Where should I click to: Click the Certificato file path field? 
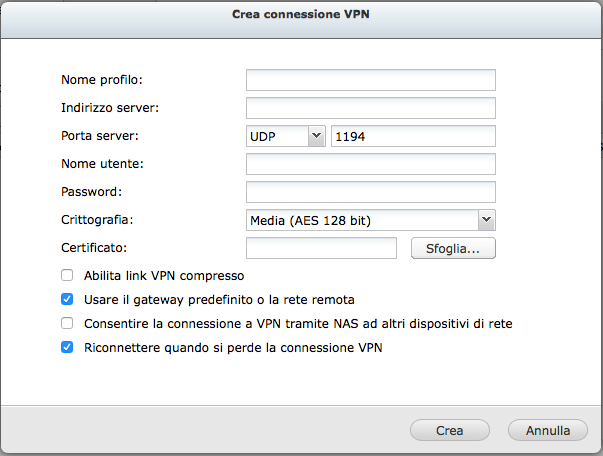coord(322,248)
